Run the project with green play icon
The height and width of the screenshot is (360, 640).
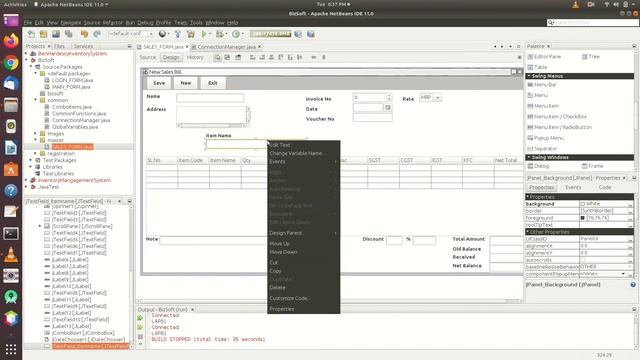(x=204, y=34)
